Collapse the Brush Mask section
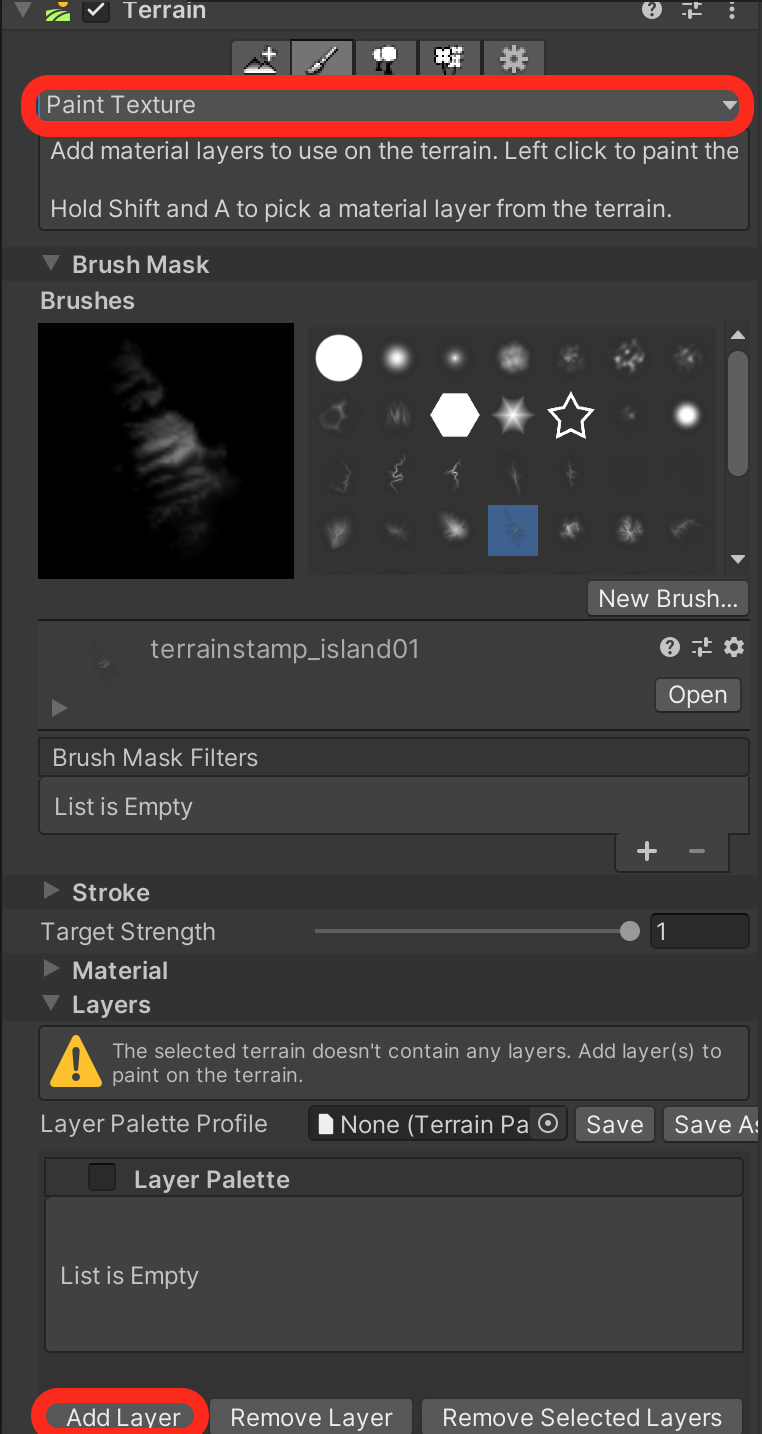Screen dimensions: 762x1434 50,264
